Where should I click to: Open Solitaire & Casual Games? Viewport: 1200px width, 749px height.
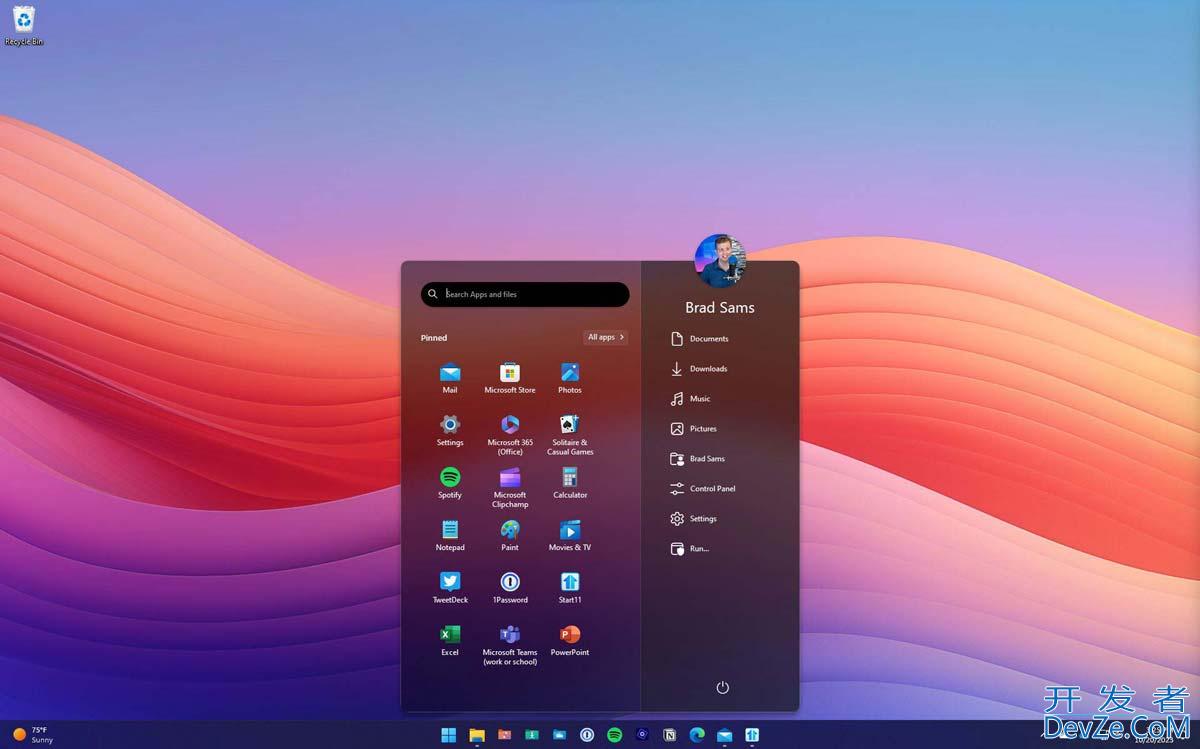tap(570, 434)
